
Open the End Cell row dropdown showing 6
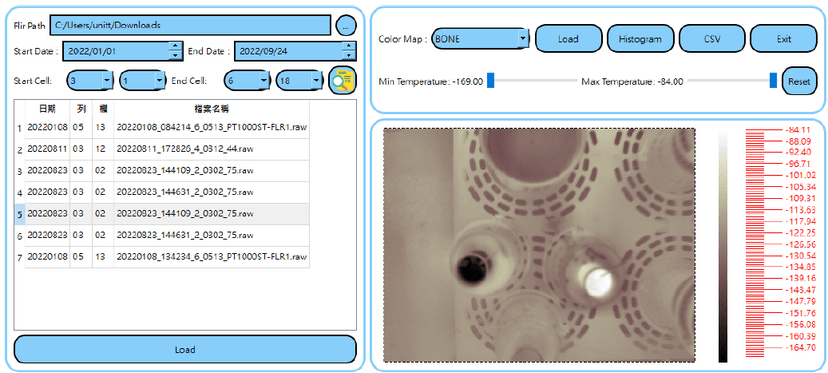tap(247, 81)
